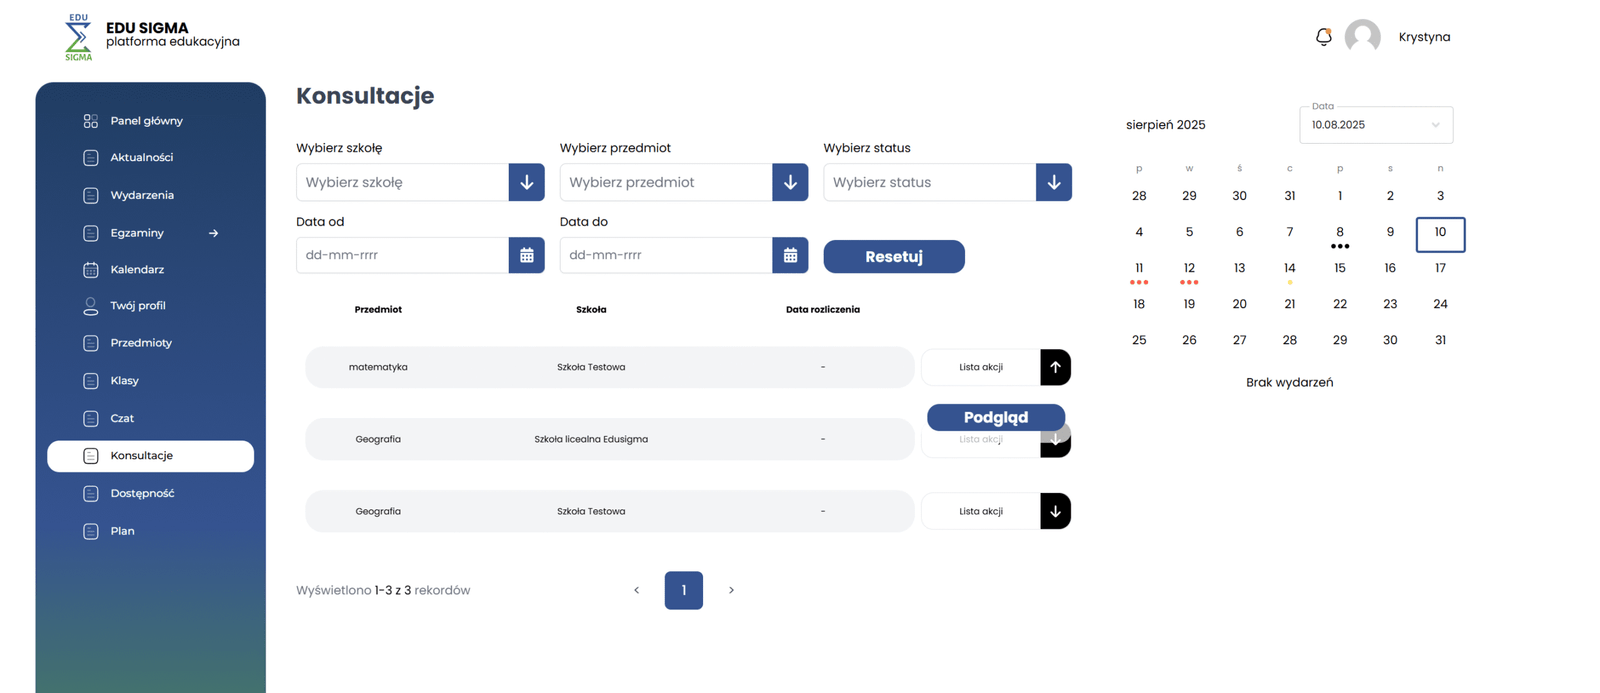Image resolution: width=1600 pixels, height=693 pixels.
Task: Click the Kalendarz sidebar icon
Action: 91,270
